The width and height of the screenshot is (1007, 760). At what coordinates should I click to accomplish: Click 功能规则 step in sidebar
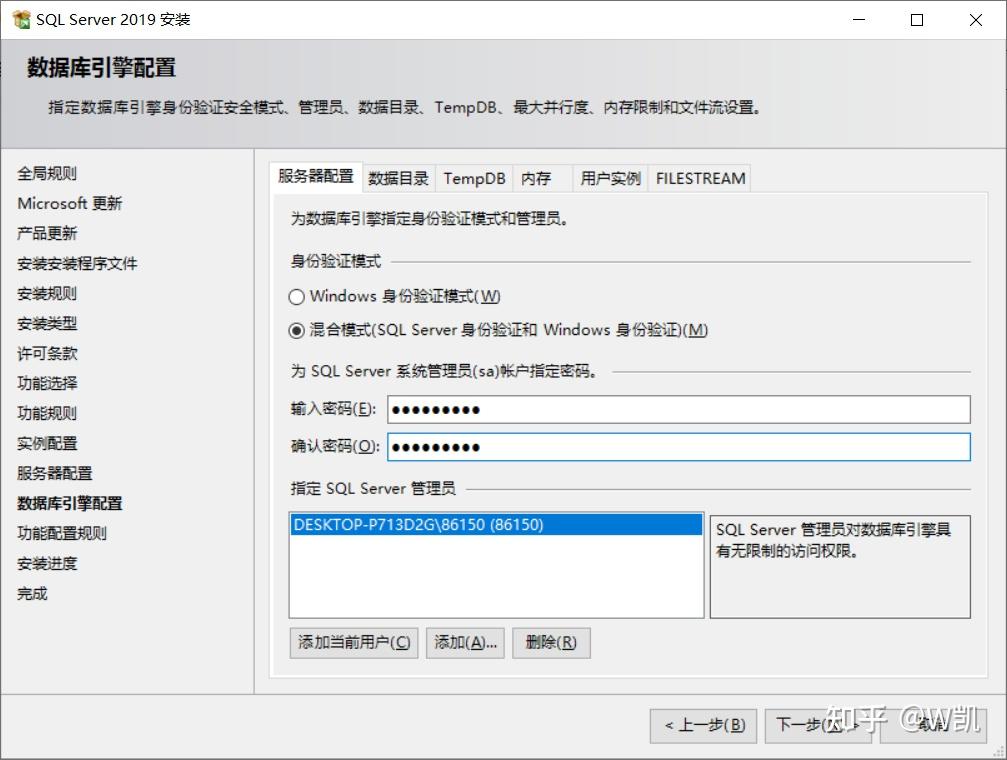(x=47, y=414)
